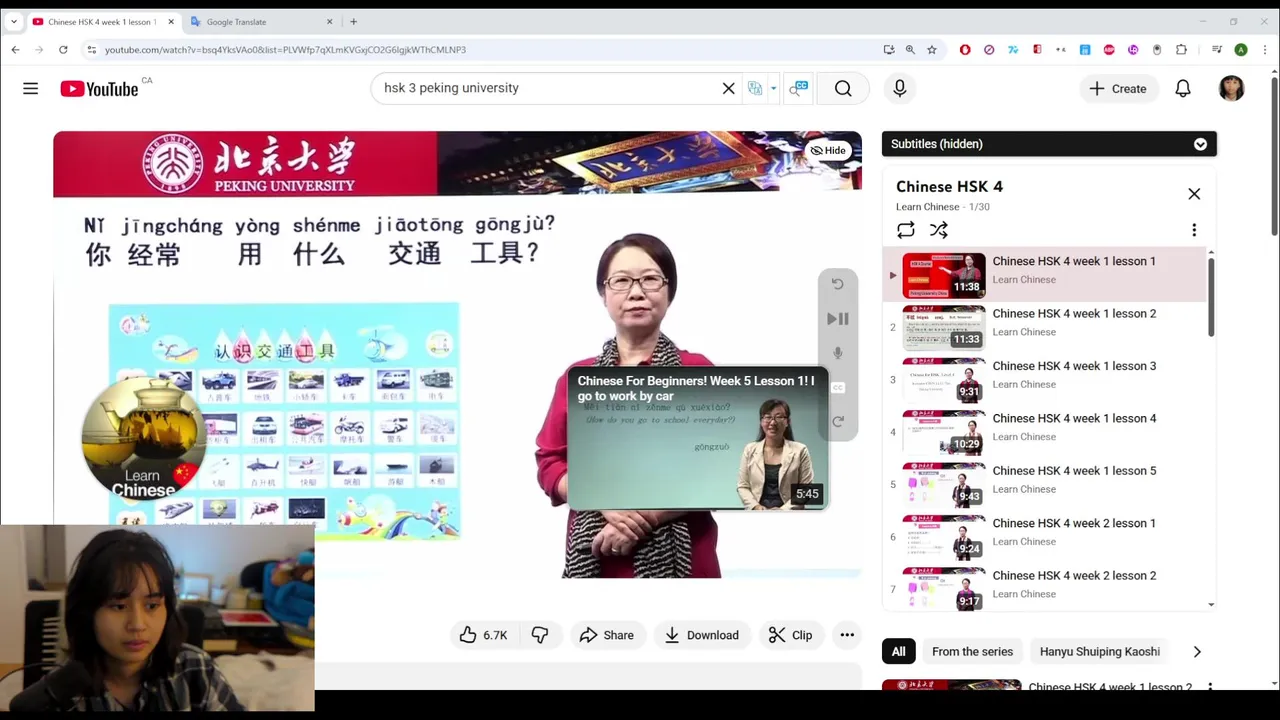Play Chinese HSK 4 week 1 lesson 5
Image resolution: width=1280 pixels, height=720 pixels.
tap(1045, 484)
